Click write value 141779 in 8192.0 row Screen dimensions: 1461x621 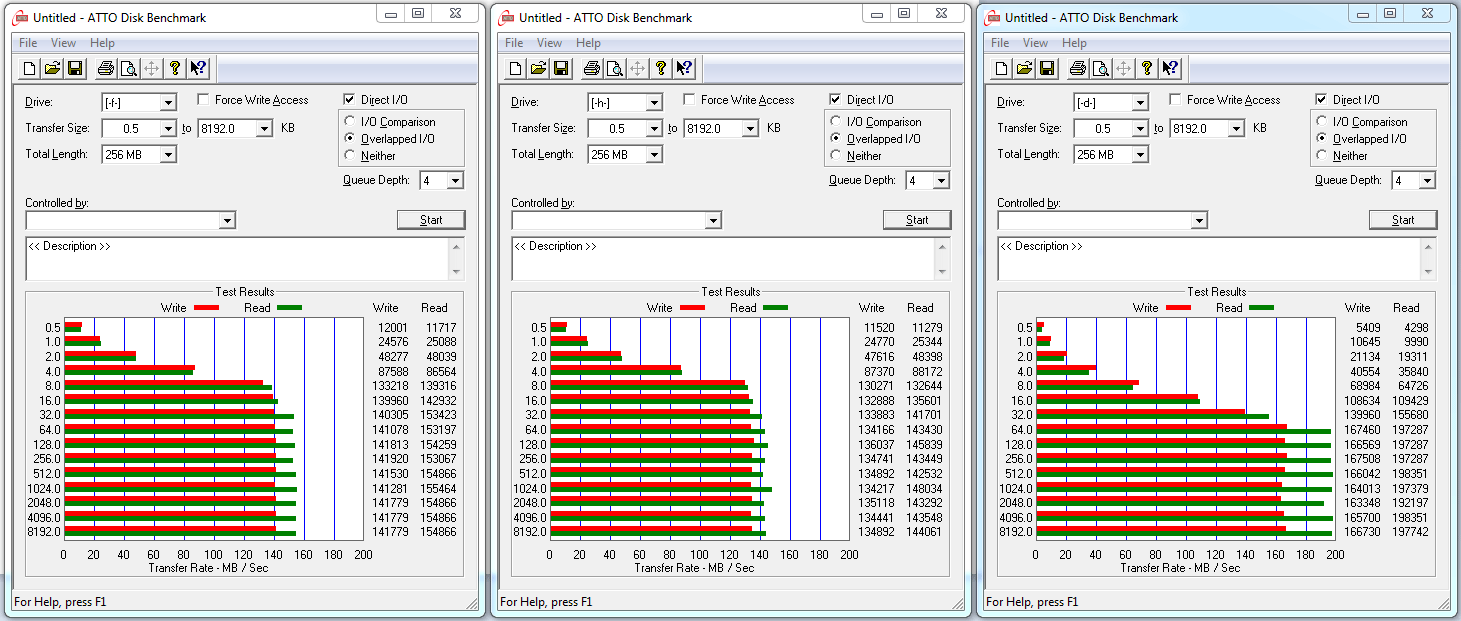point(389,532)
